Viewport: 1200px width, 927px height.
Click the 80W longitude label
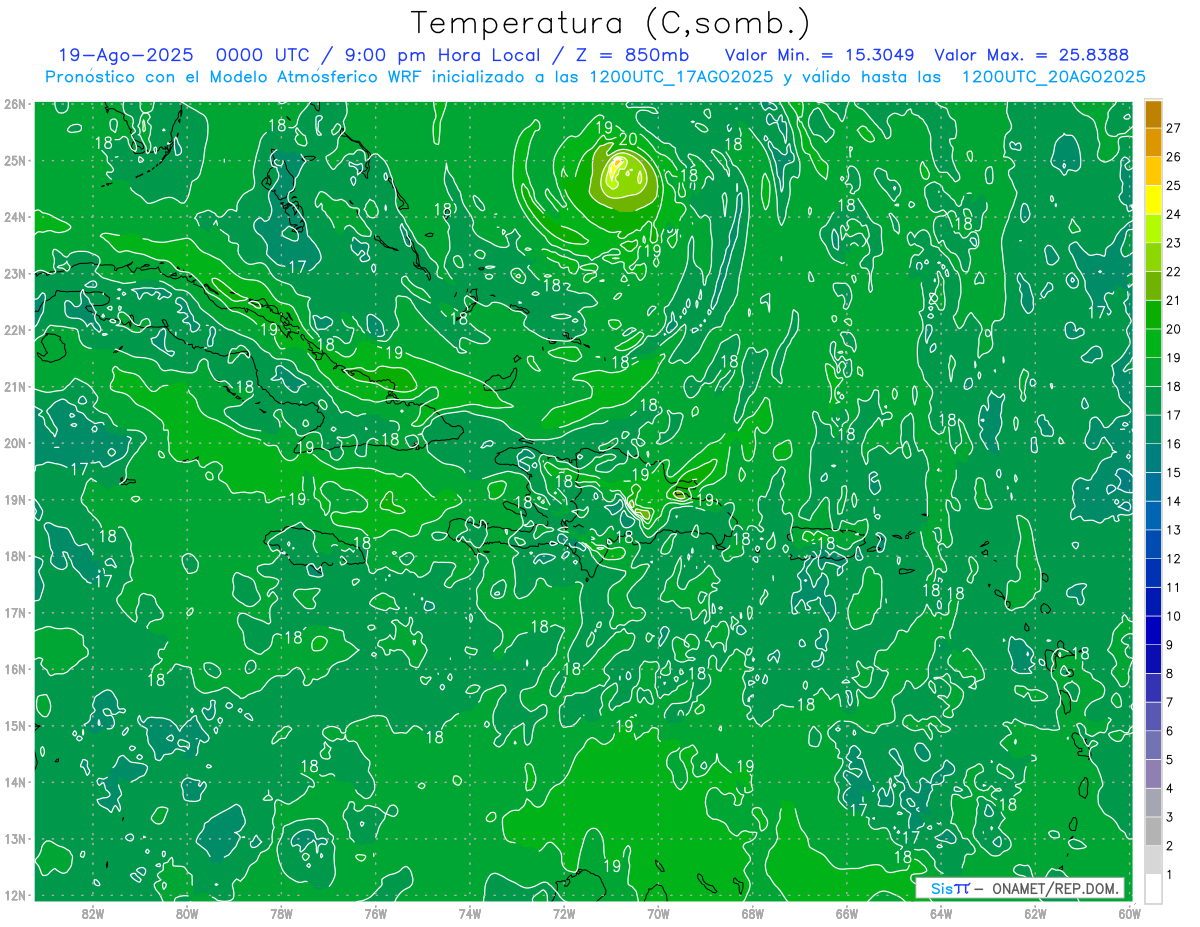[x=187, y=913]
